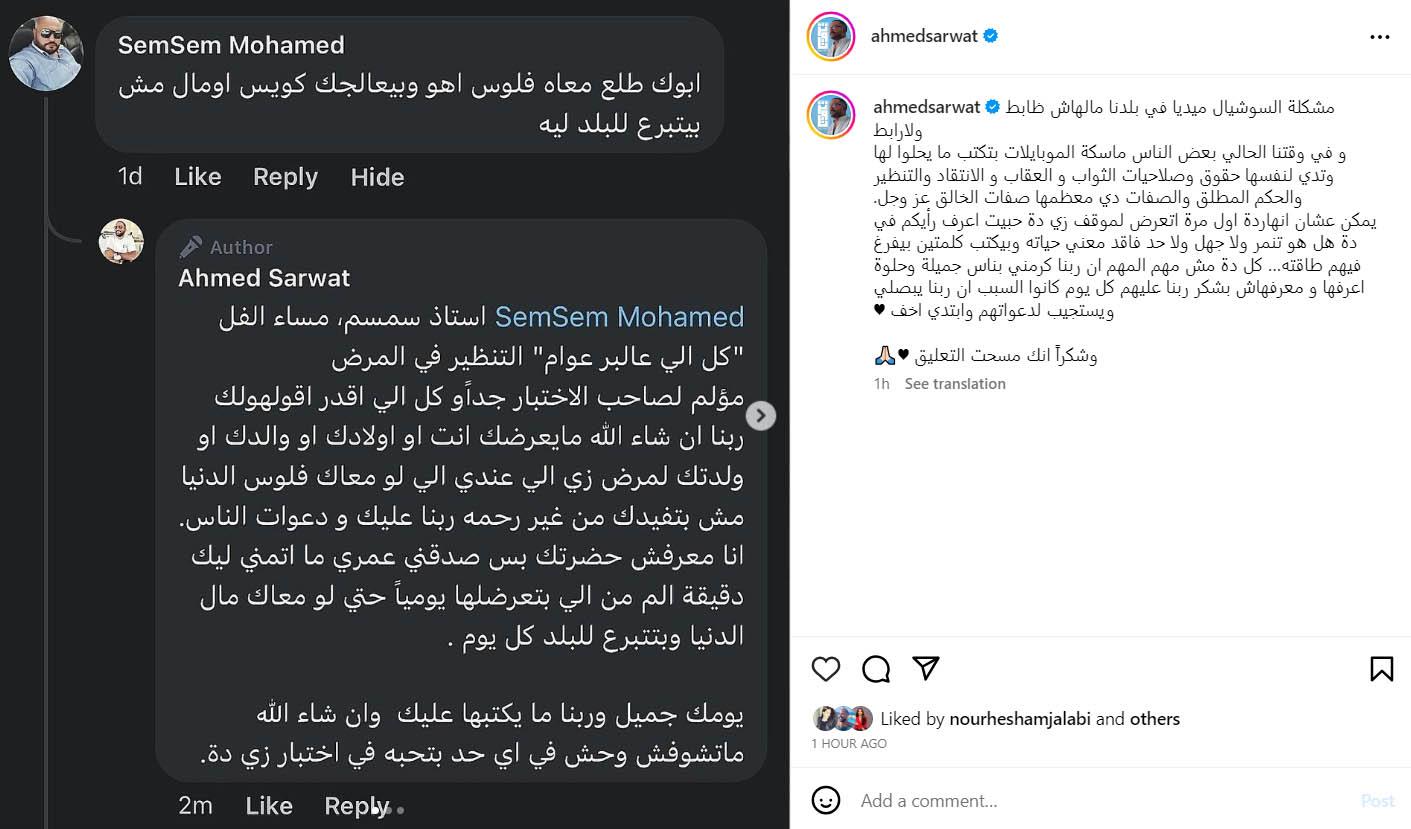Open the post options with the three-dot menu
The width and height of the screenshot is (1411, 829).
(x=1380, y=36)
